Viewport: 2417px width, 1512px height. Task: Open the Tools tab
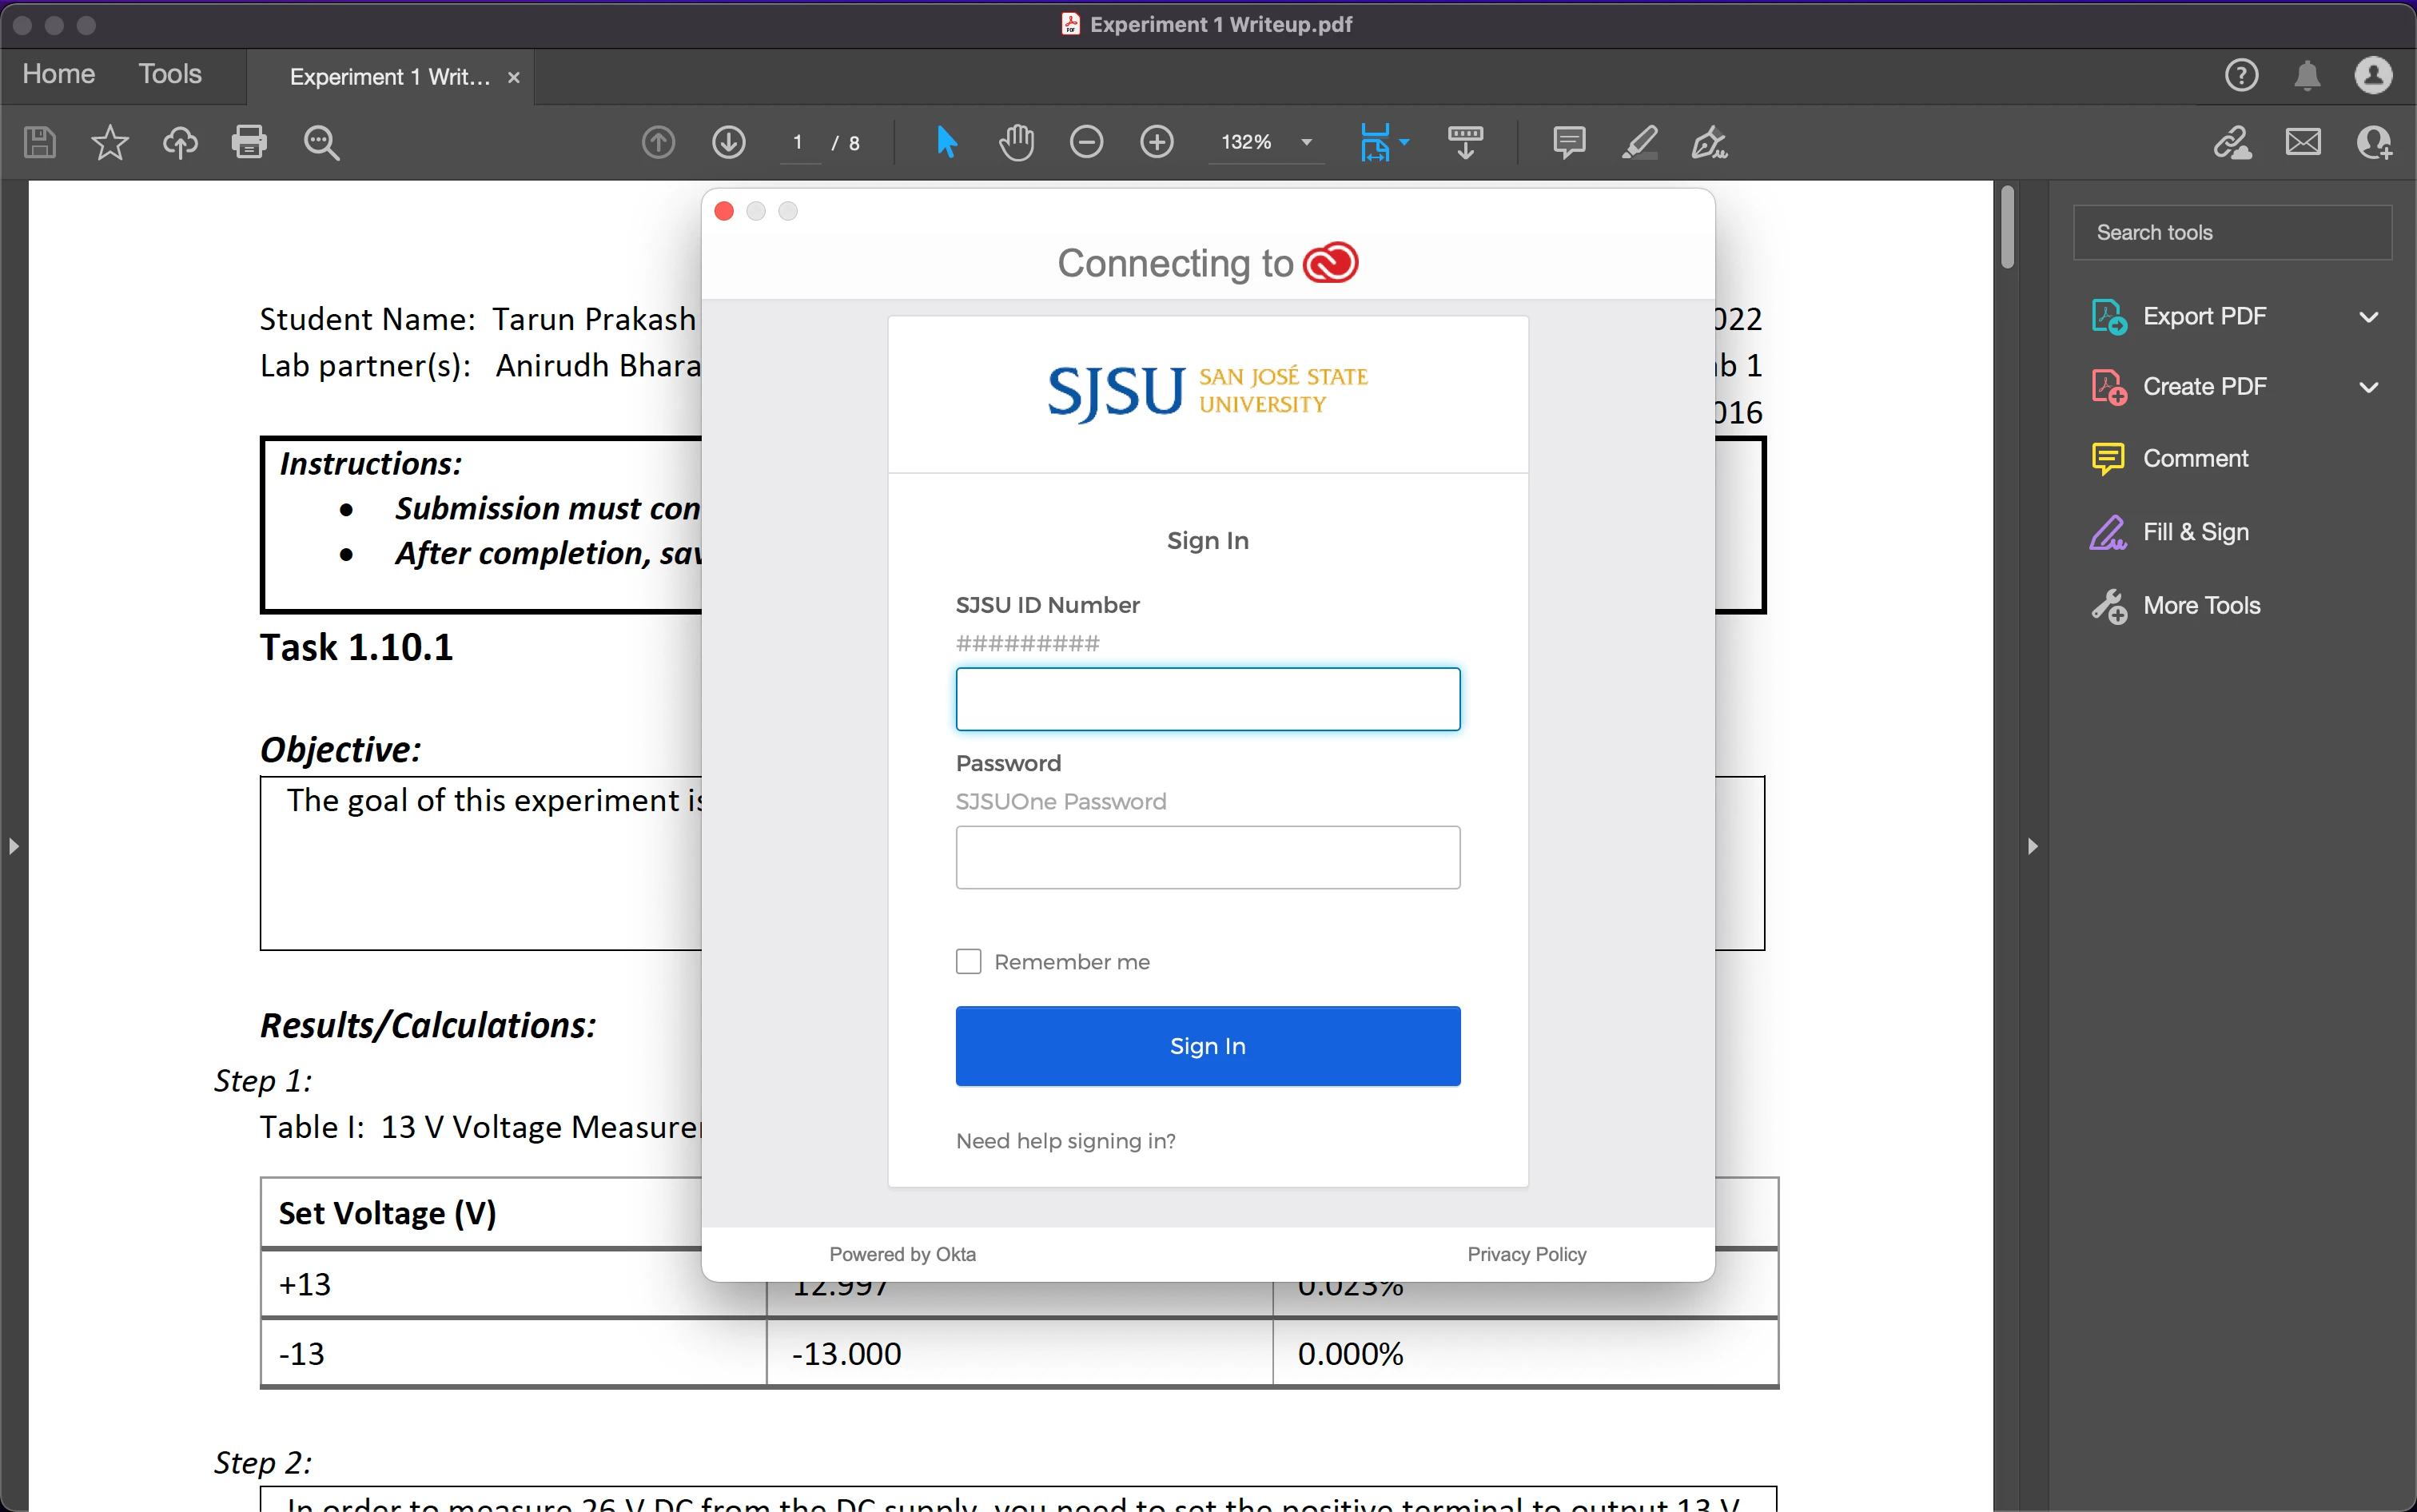[170, 74]
